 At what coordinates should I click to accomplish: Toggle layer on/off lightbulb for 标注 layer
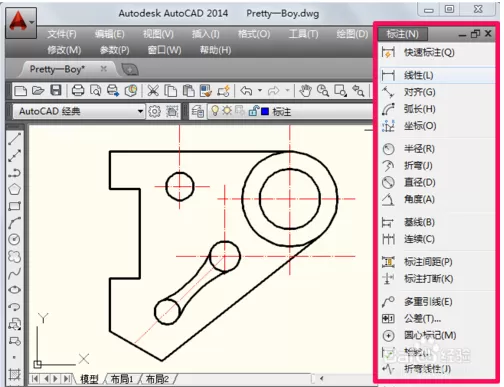[215, 111]
